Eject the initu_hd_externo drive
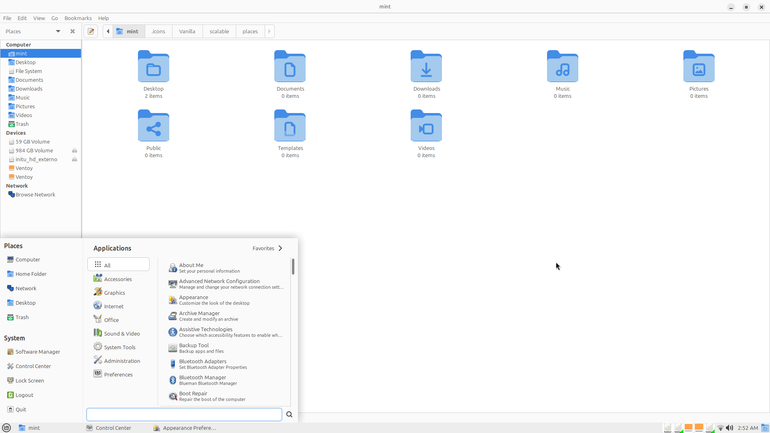Viewport: 770px width, 433px height. pos(75,160)
